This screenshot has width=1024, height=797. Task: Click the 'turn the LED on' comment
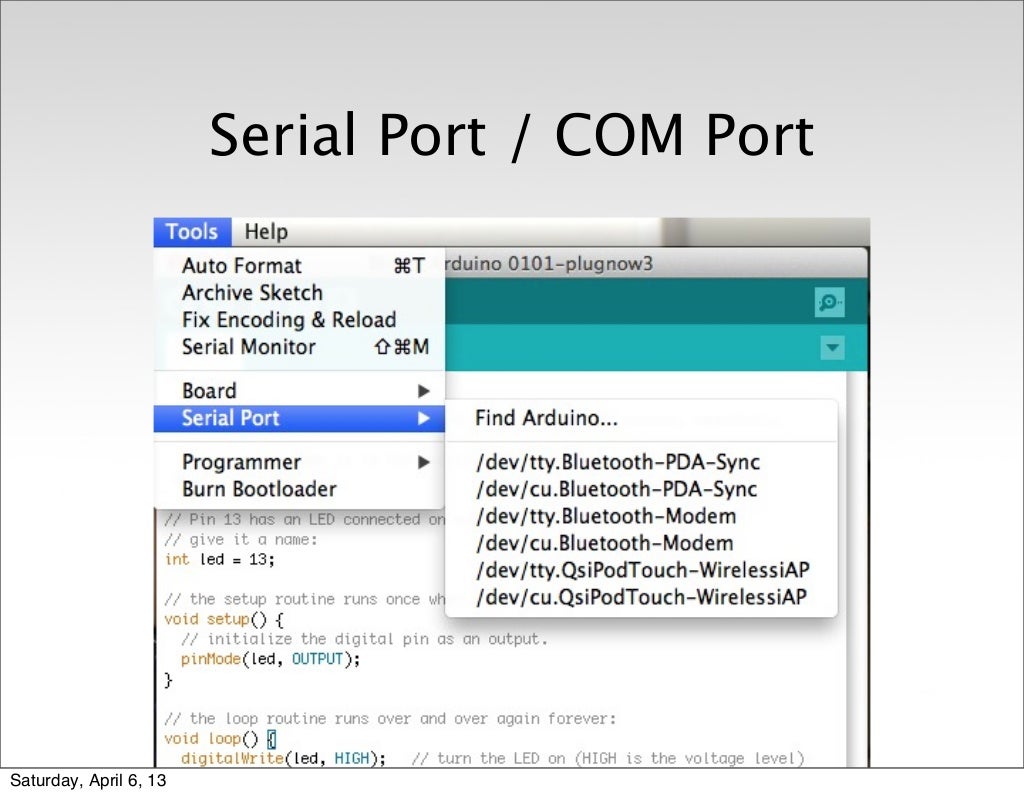608,758
